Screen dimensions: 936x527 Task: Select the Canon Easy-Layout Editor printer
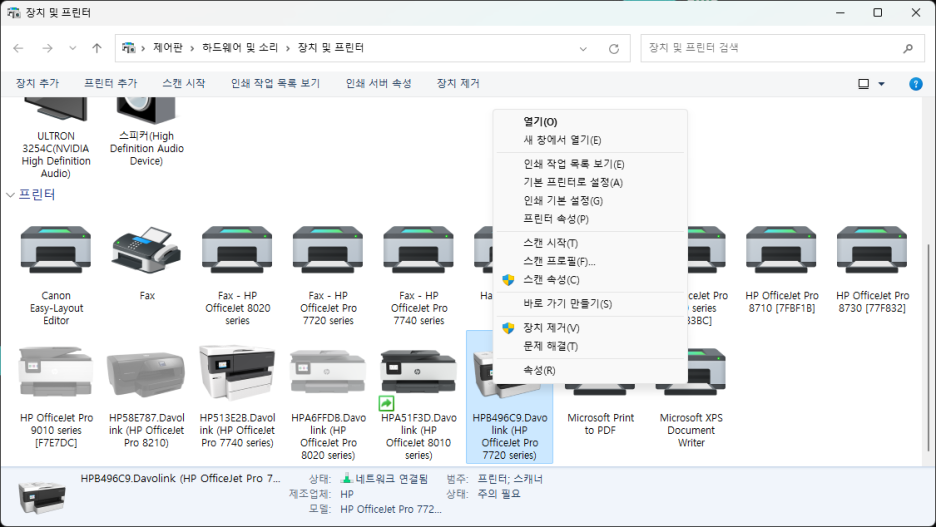tap(56, 275)
